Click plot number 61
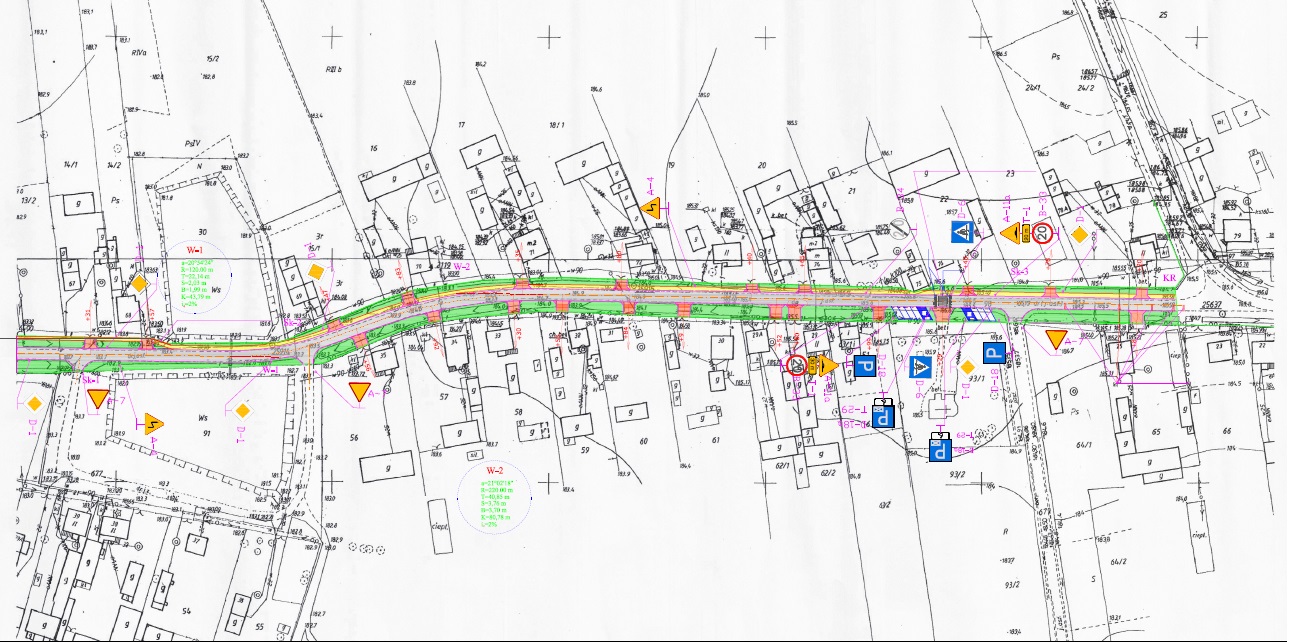 716,440
